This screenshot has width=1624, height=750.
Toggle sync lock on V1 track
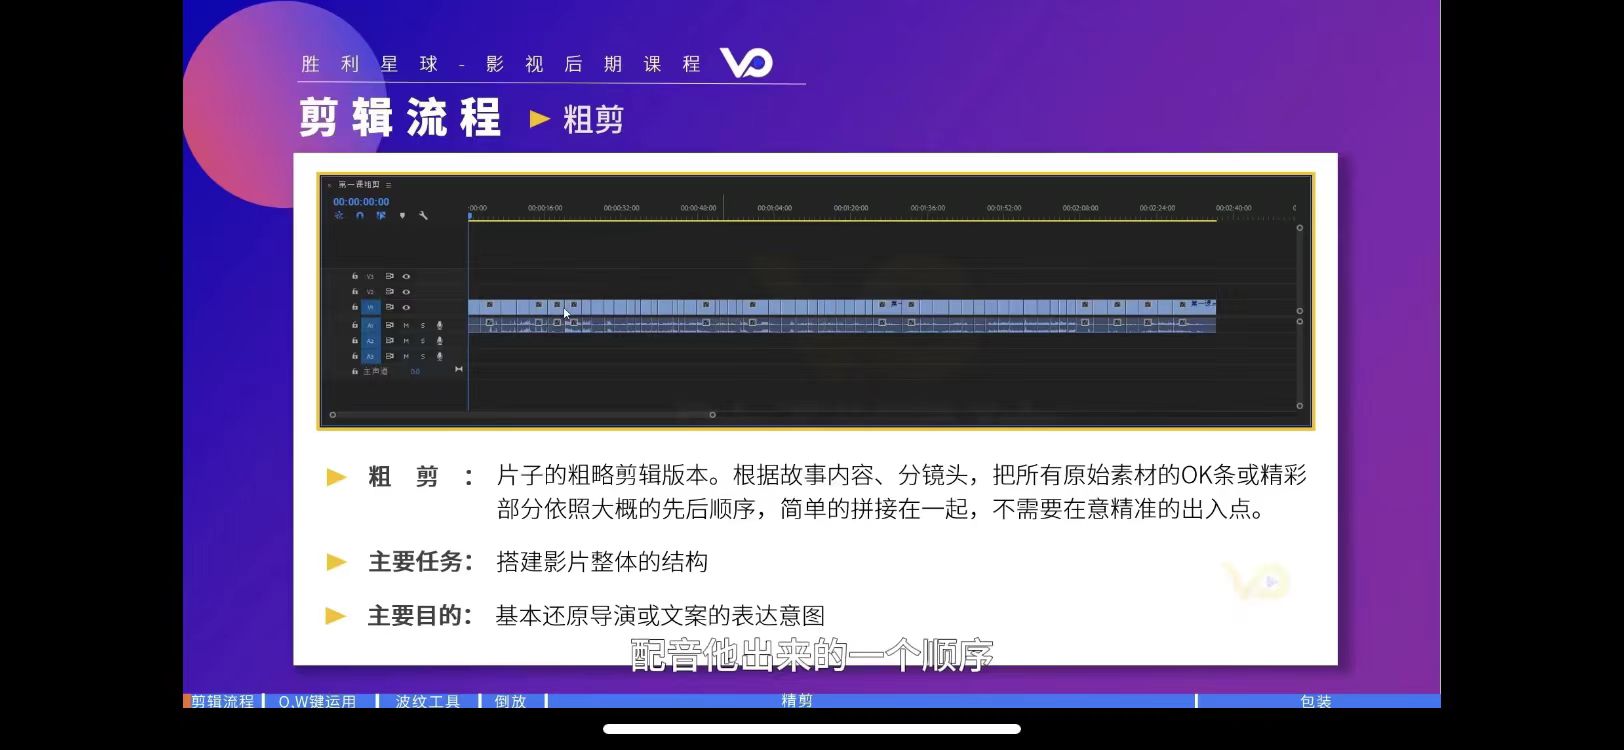[390, 307]
